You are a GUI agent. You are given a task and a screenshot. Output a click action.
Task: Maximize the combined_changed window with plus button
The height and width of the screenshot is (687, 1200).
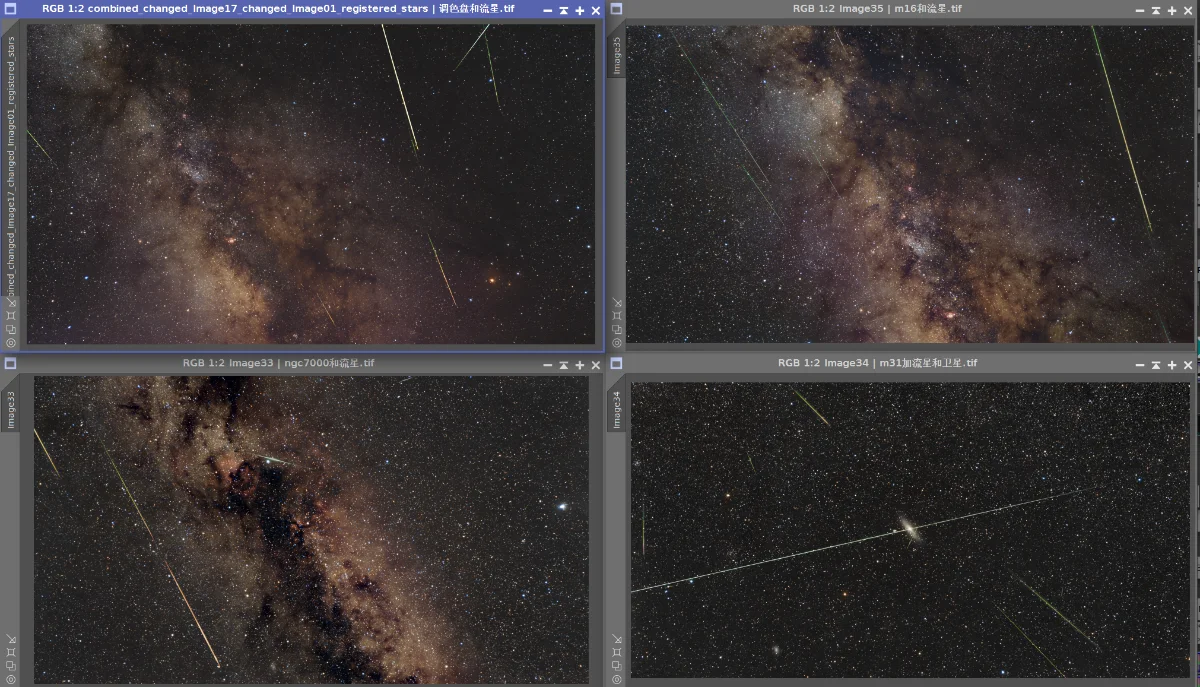580,10
